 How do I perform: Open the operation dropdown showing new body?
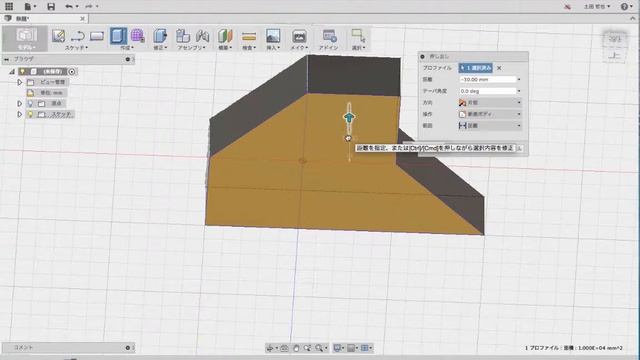click(x=490, y=114)
